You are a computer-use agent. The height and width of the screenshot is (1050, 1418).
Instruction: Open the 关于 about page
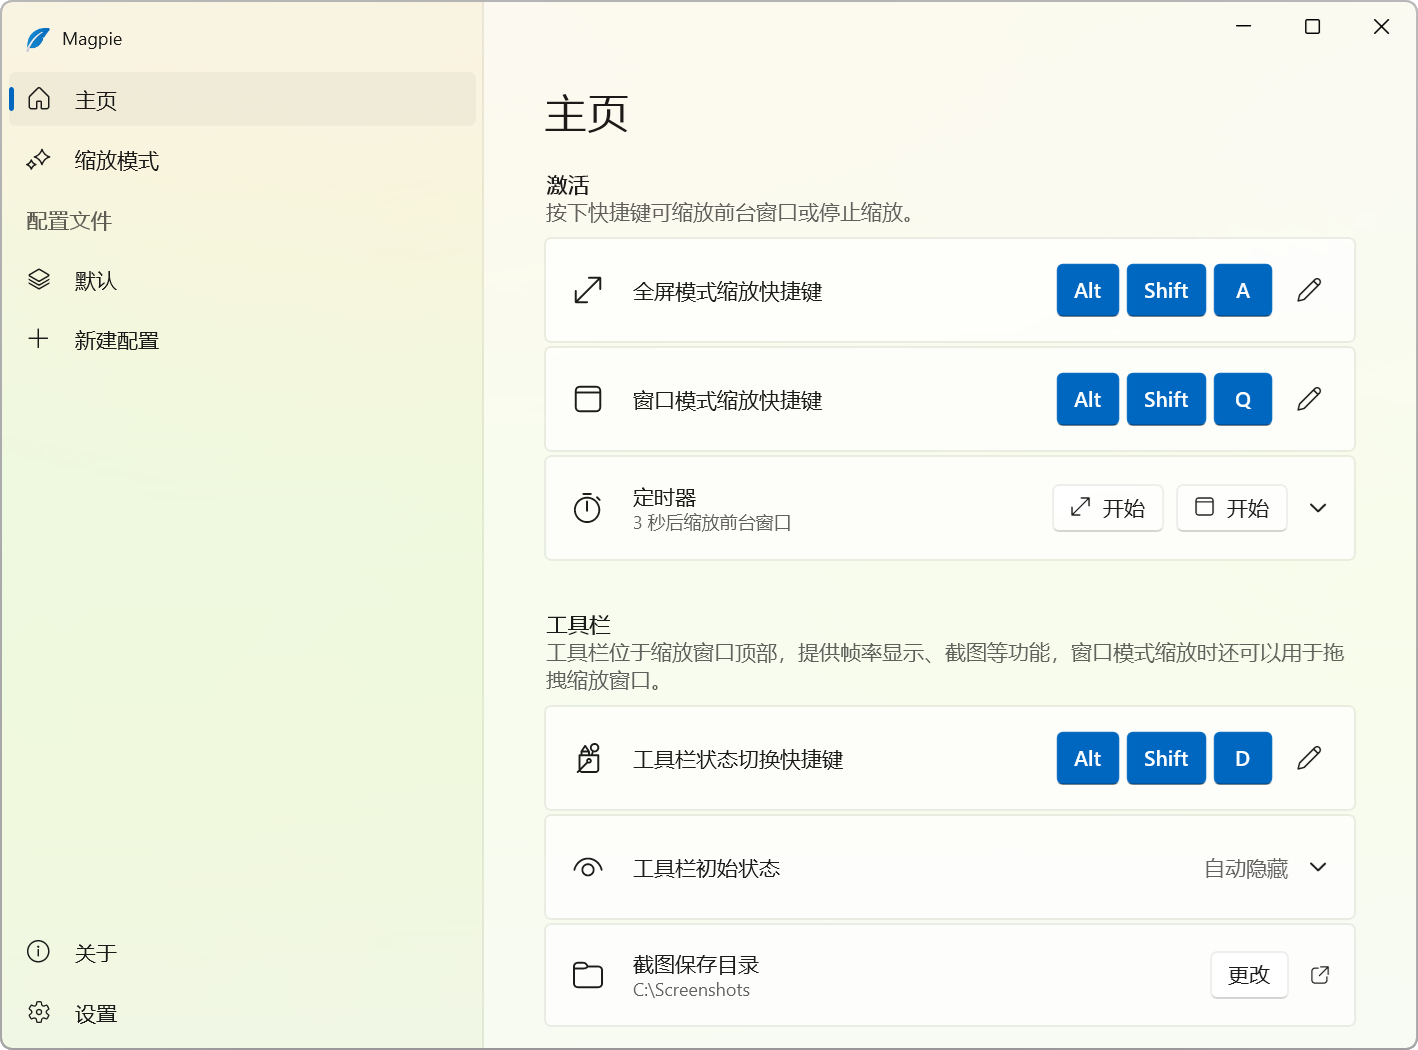click(242, 953)
